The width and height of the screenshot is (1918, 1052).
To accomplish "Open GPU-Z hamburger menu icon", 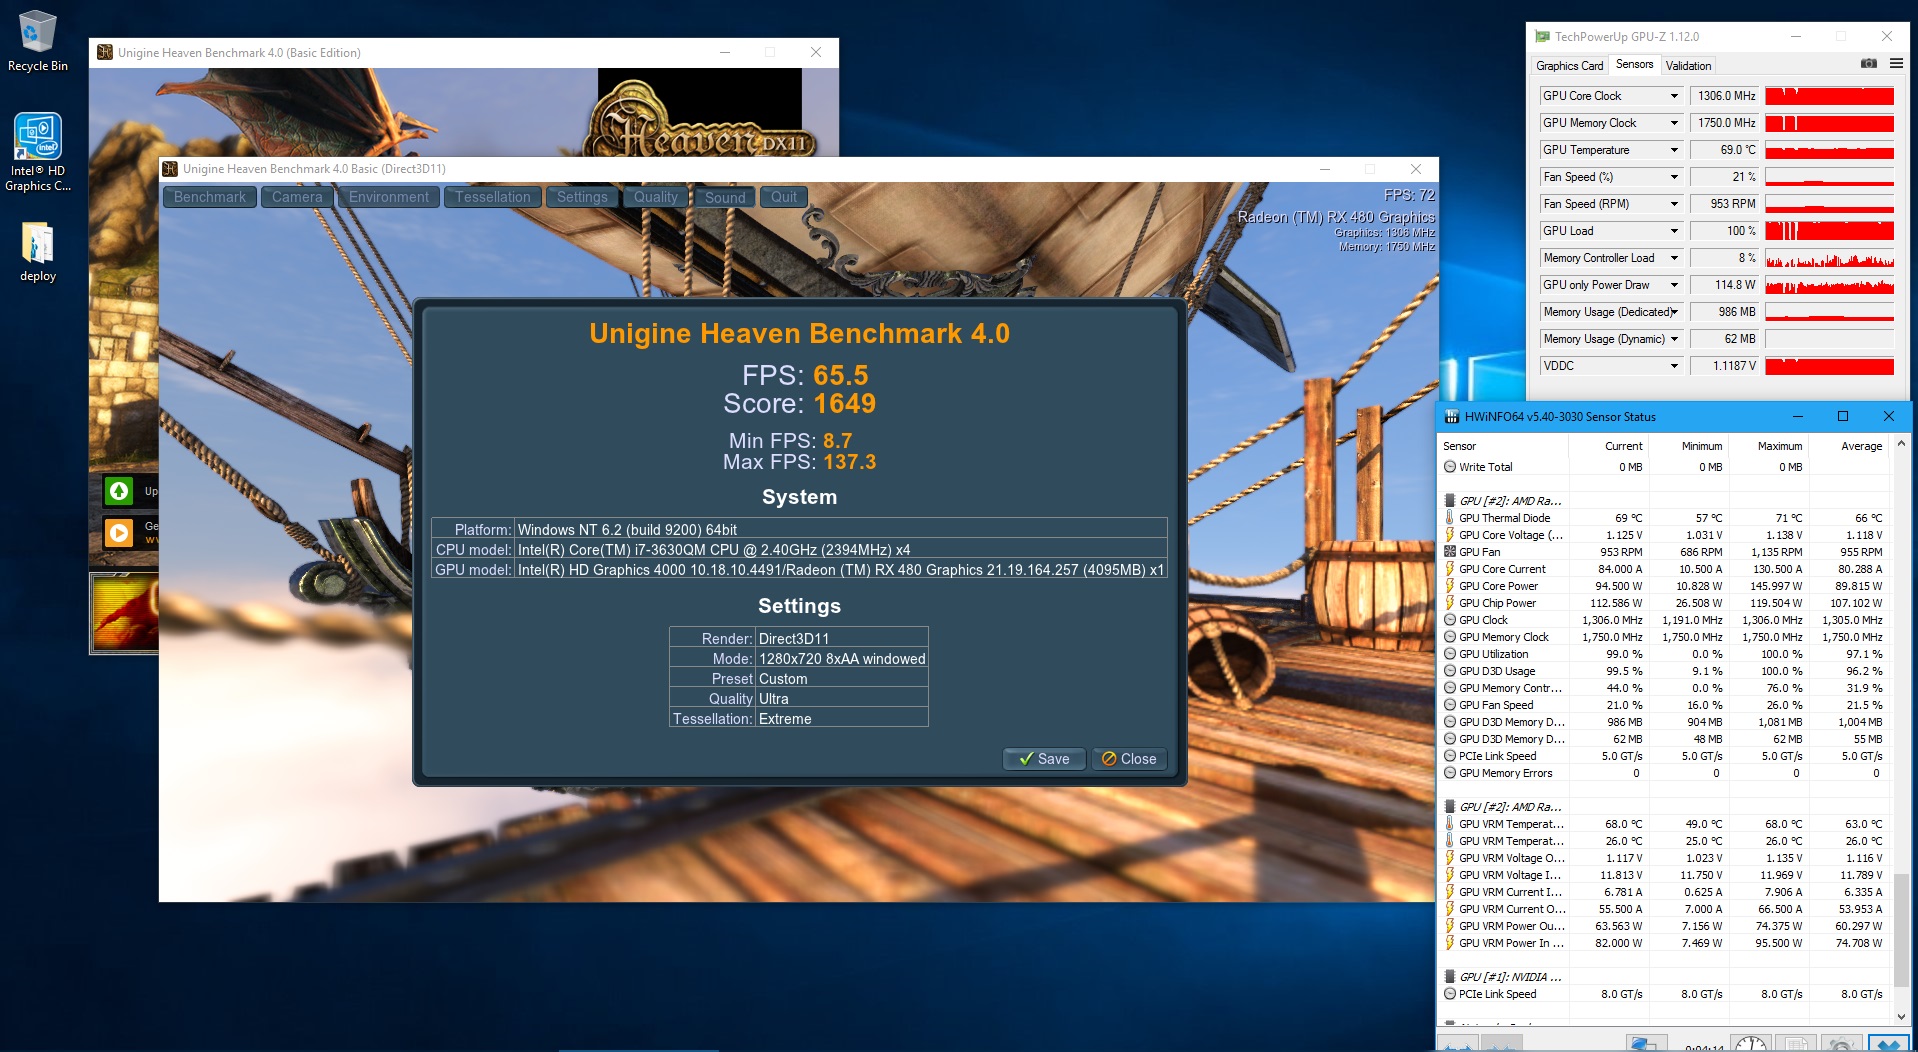I will click(1895, 64).
